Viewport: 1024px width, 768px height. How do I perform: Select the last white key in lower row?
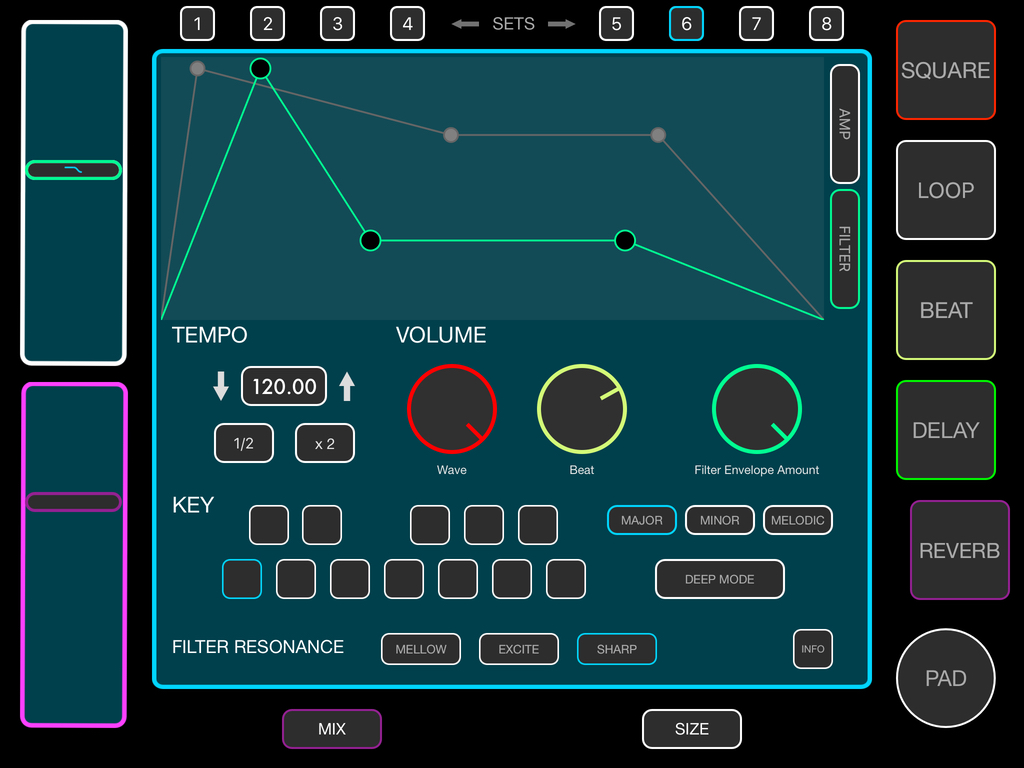point(566,579)
